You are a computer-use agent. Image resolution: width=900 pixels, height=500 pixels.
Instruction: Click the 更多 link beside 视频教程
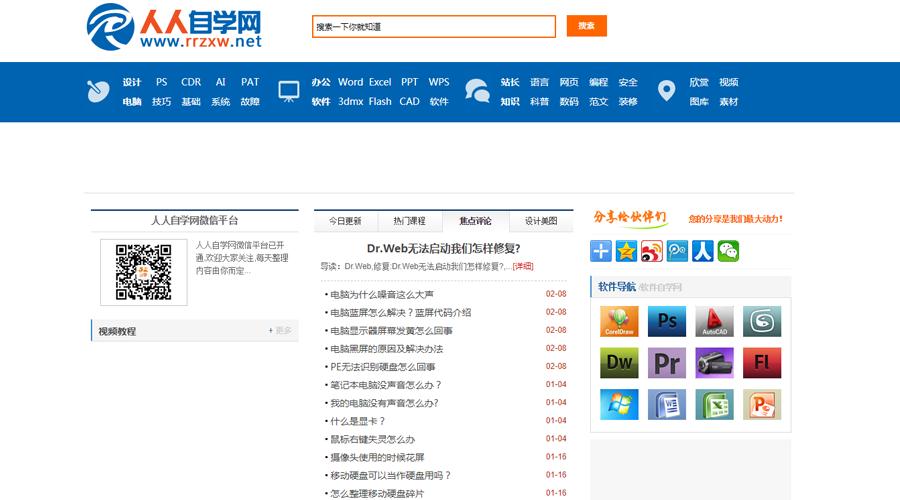coord(280,331)
